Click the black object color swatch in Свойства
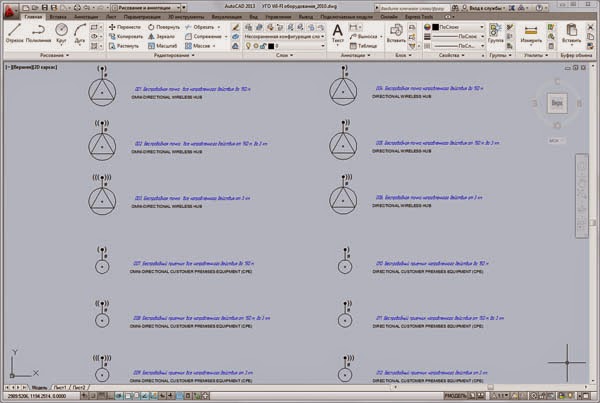 (435, 27)
